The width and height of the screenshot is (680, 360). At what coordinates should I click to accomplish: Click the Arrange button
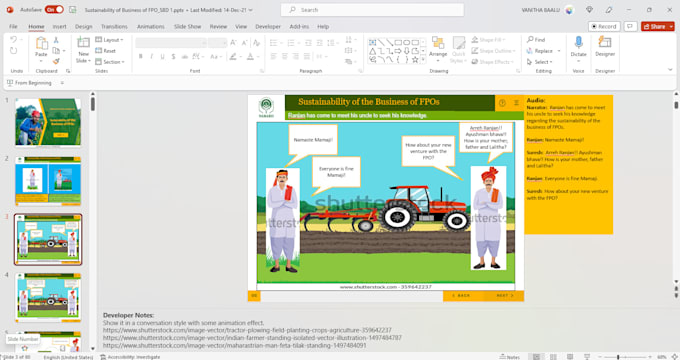pos(438,48)
